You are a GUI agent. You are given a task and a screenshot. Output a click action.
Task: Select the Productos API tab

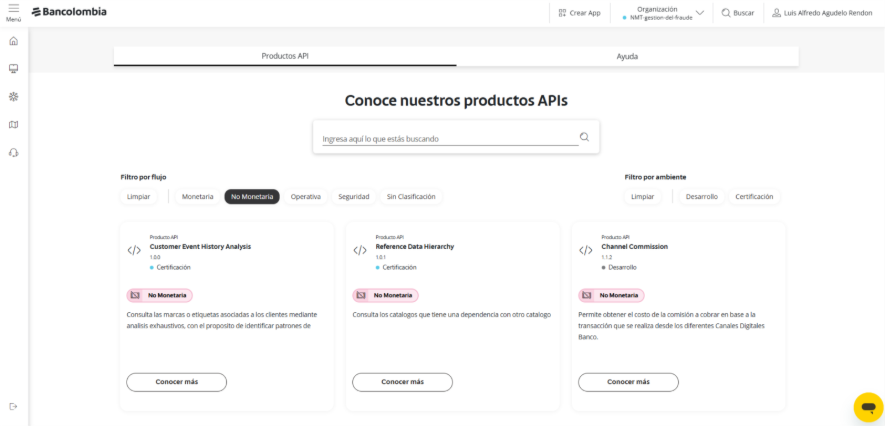(285, 57)
